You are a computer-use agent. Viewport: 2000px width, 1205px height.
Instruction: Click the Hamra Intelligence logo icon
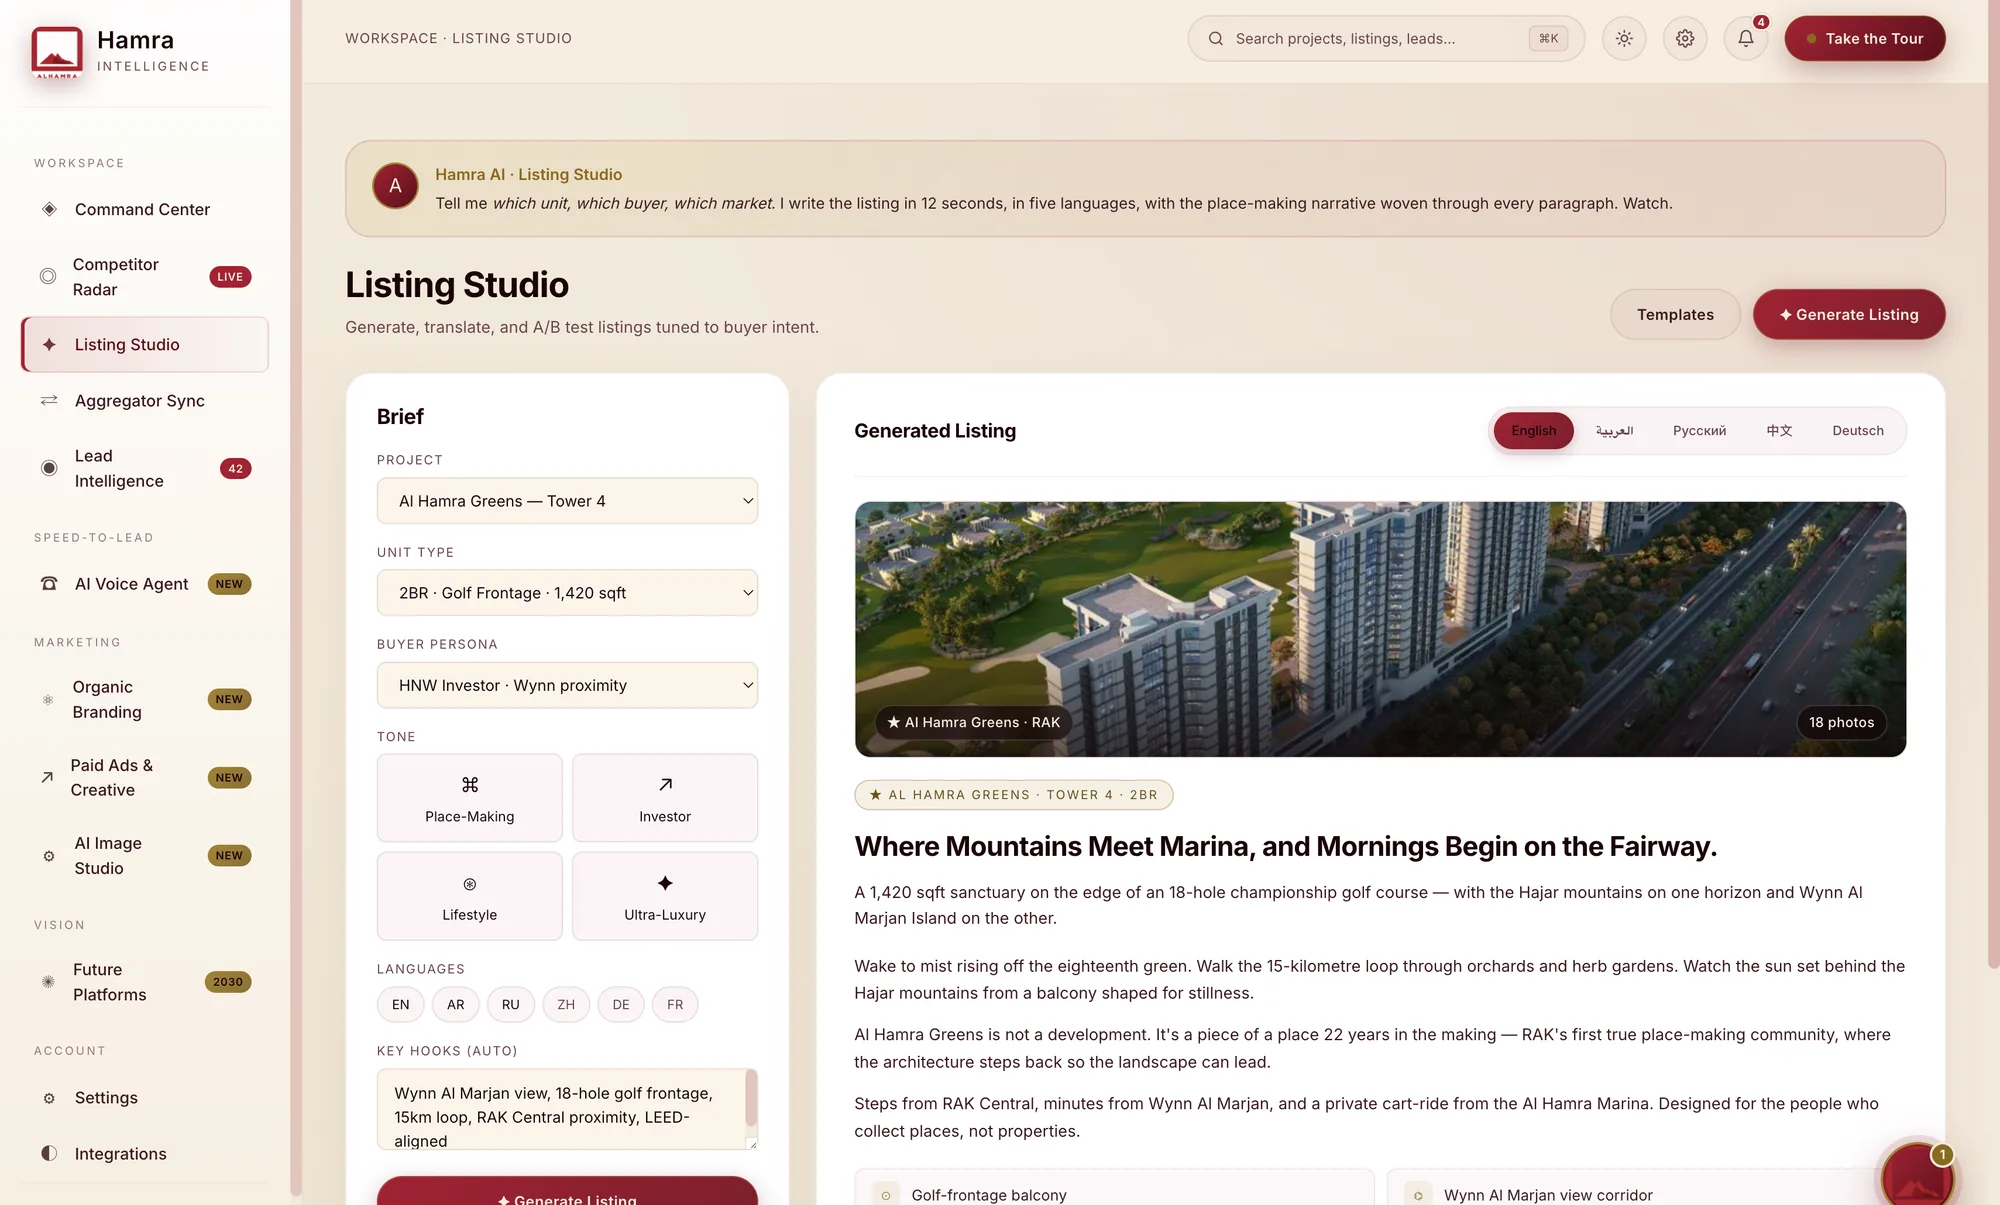click(x=57, y=52)
